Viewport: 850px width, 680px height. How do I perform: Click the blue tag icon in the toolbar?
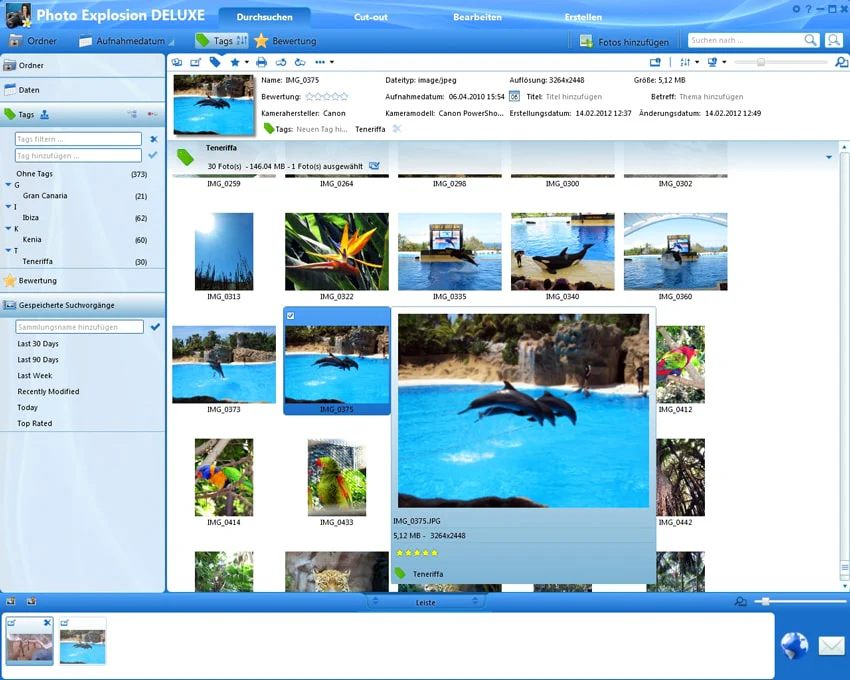[x=215, y=62]
